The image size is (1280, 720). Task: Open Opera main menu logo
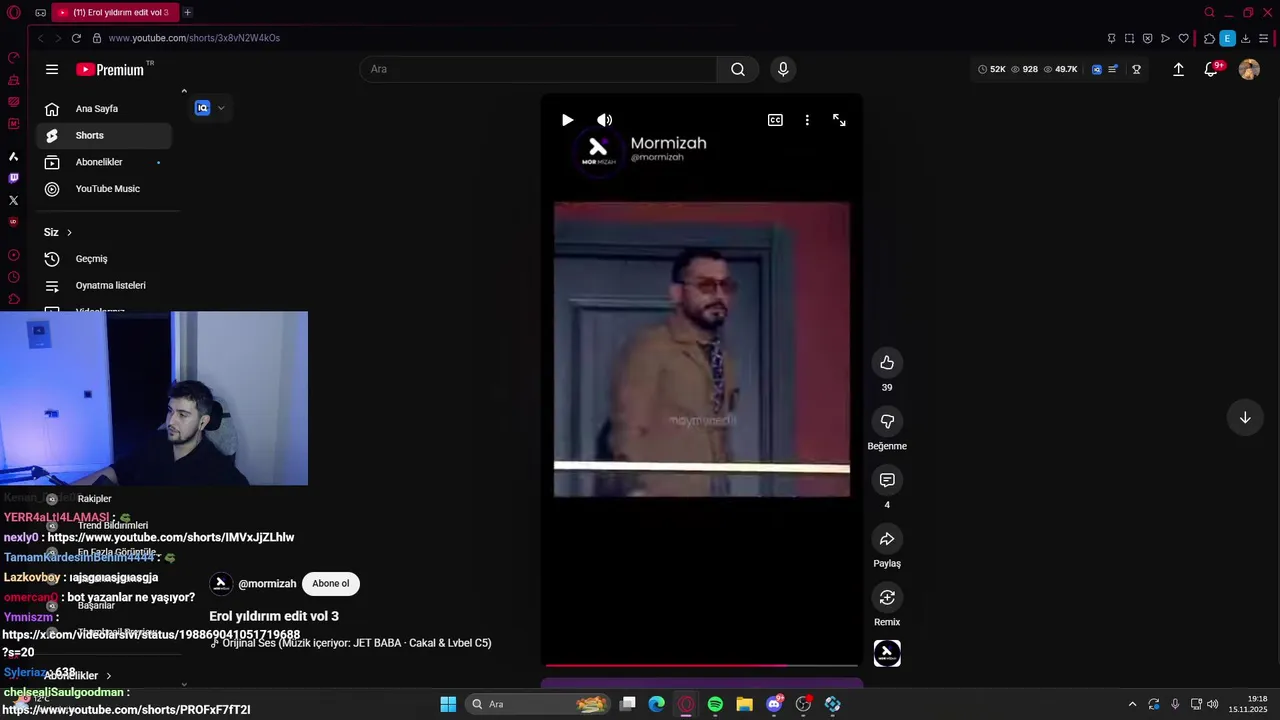14,12
